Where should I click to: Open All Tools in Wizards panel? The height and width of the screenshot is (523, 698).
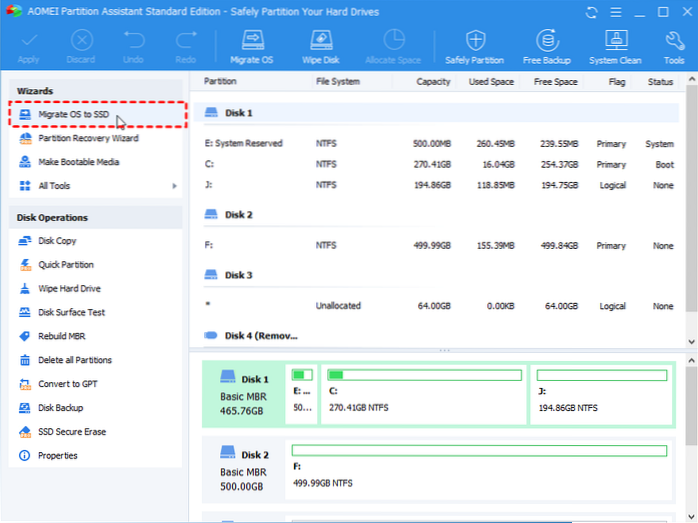pos(54,186)
